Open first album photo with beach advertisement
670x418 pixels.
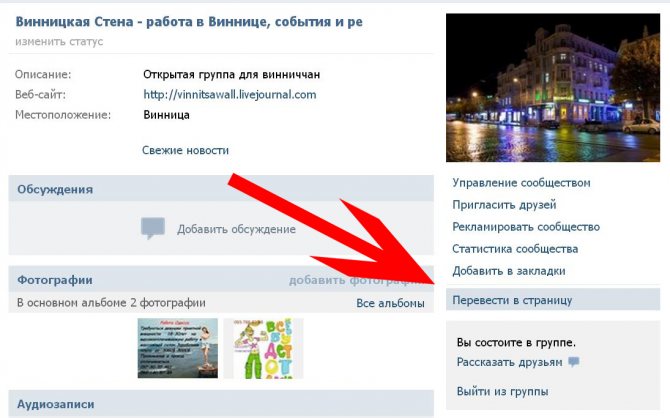coord(178,348)
